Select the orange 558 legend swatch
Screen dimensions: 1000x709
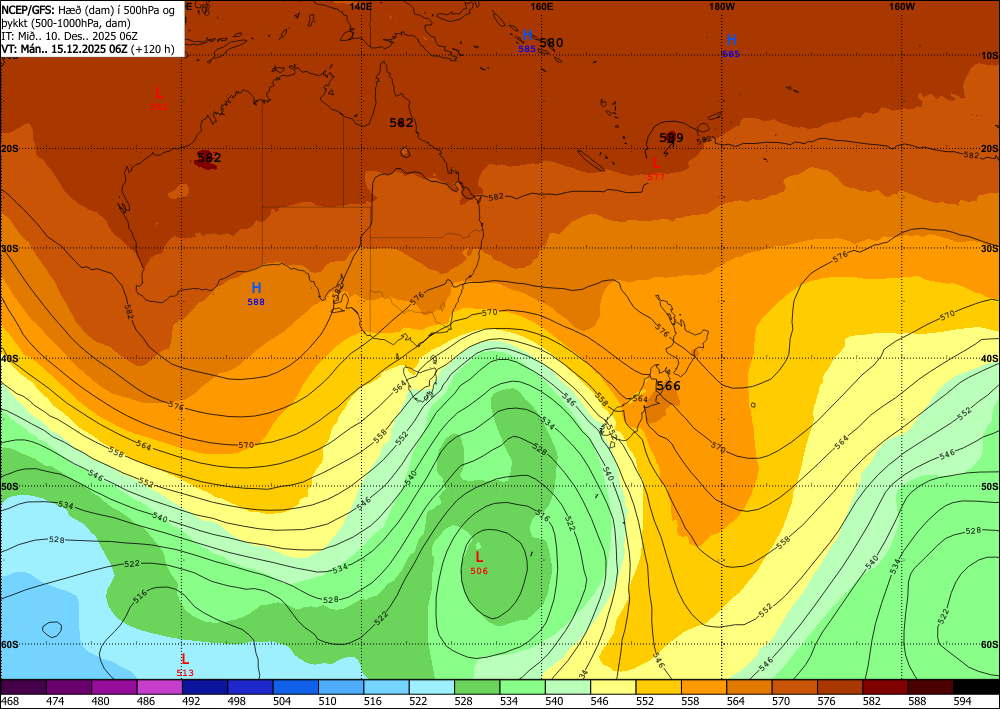click(703, 687)
